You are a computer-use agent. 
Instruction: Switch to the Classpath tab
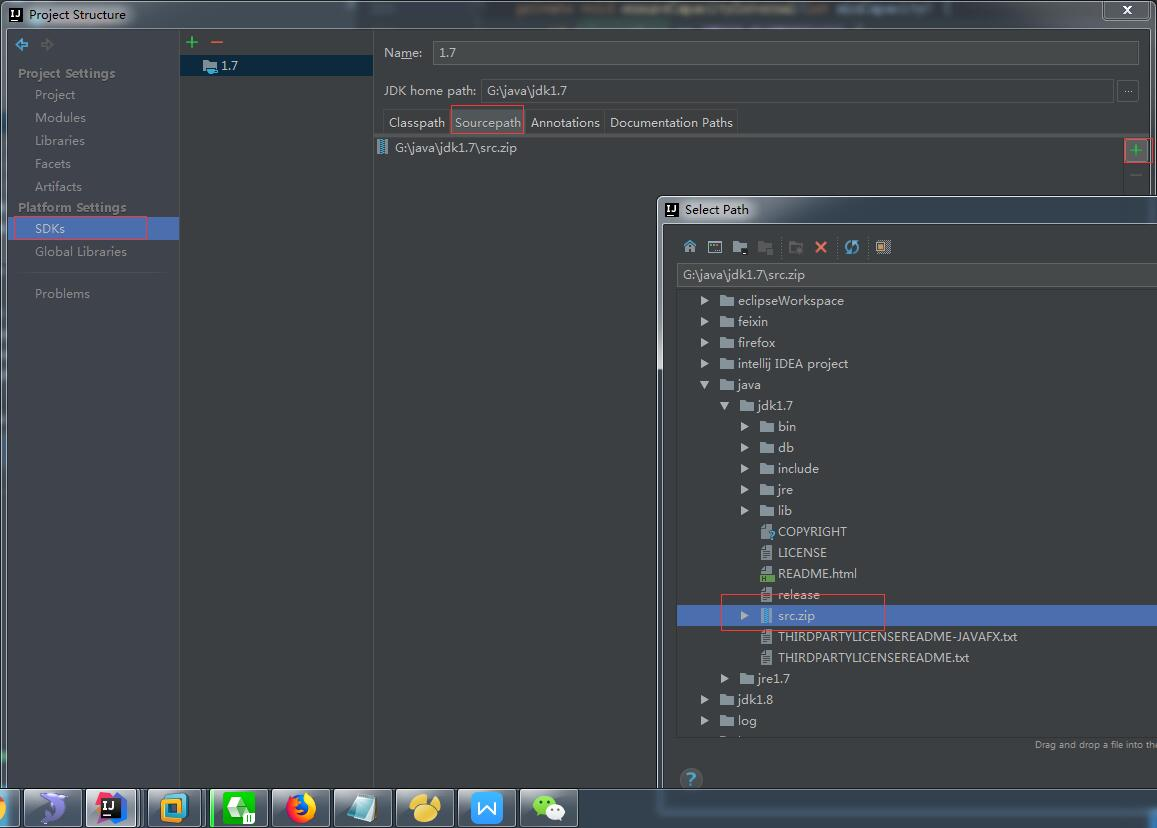pos(416,123)
